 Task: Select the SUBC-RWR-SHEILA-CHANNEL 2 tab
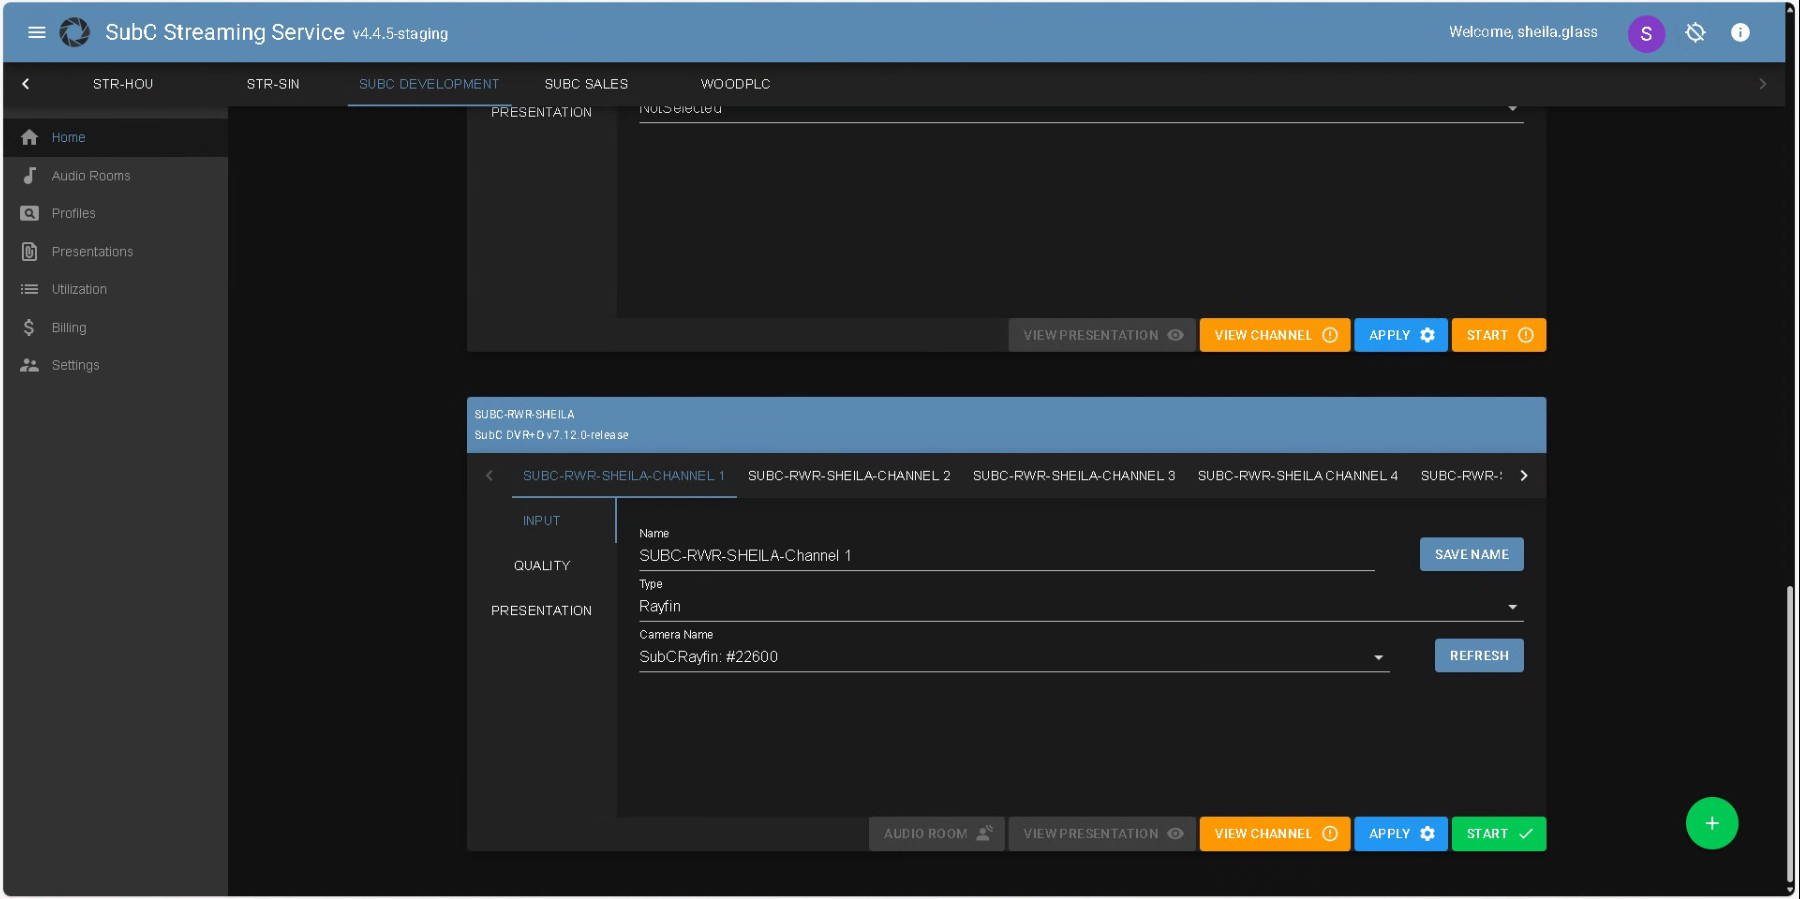(849, 476)
